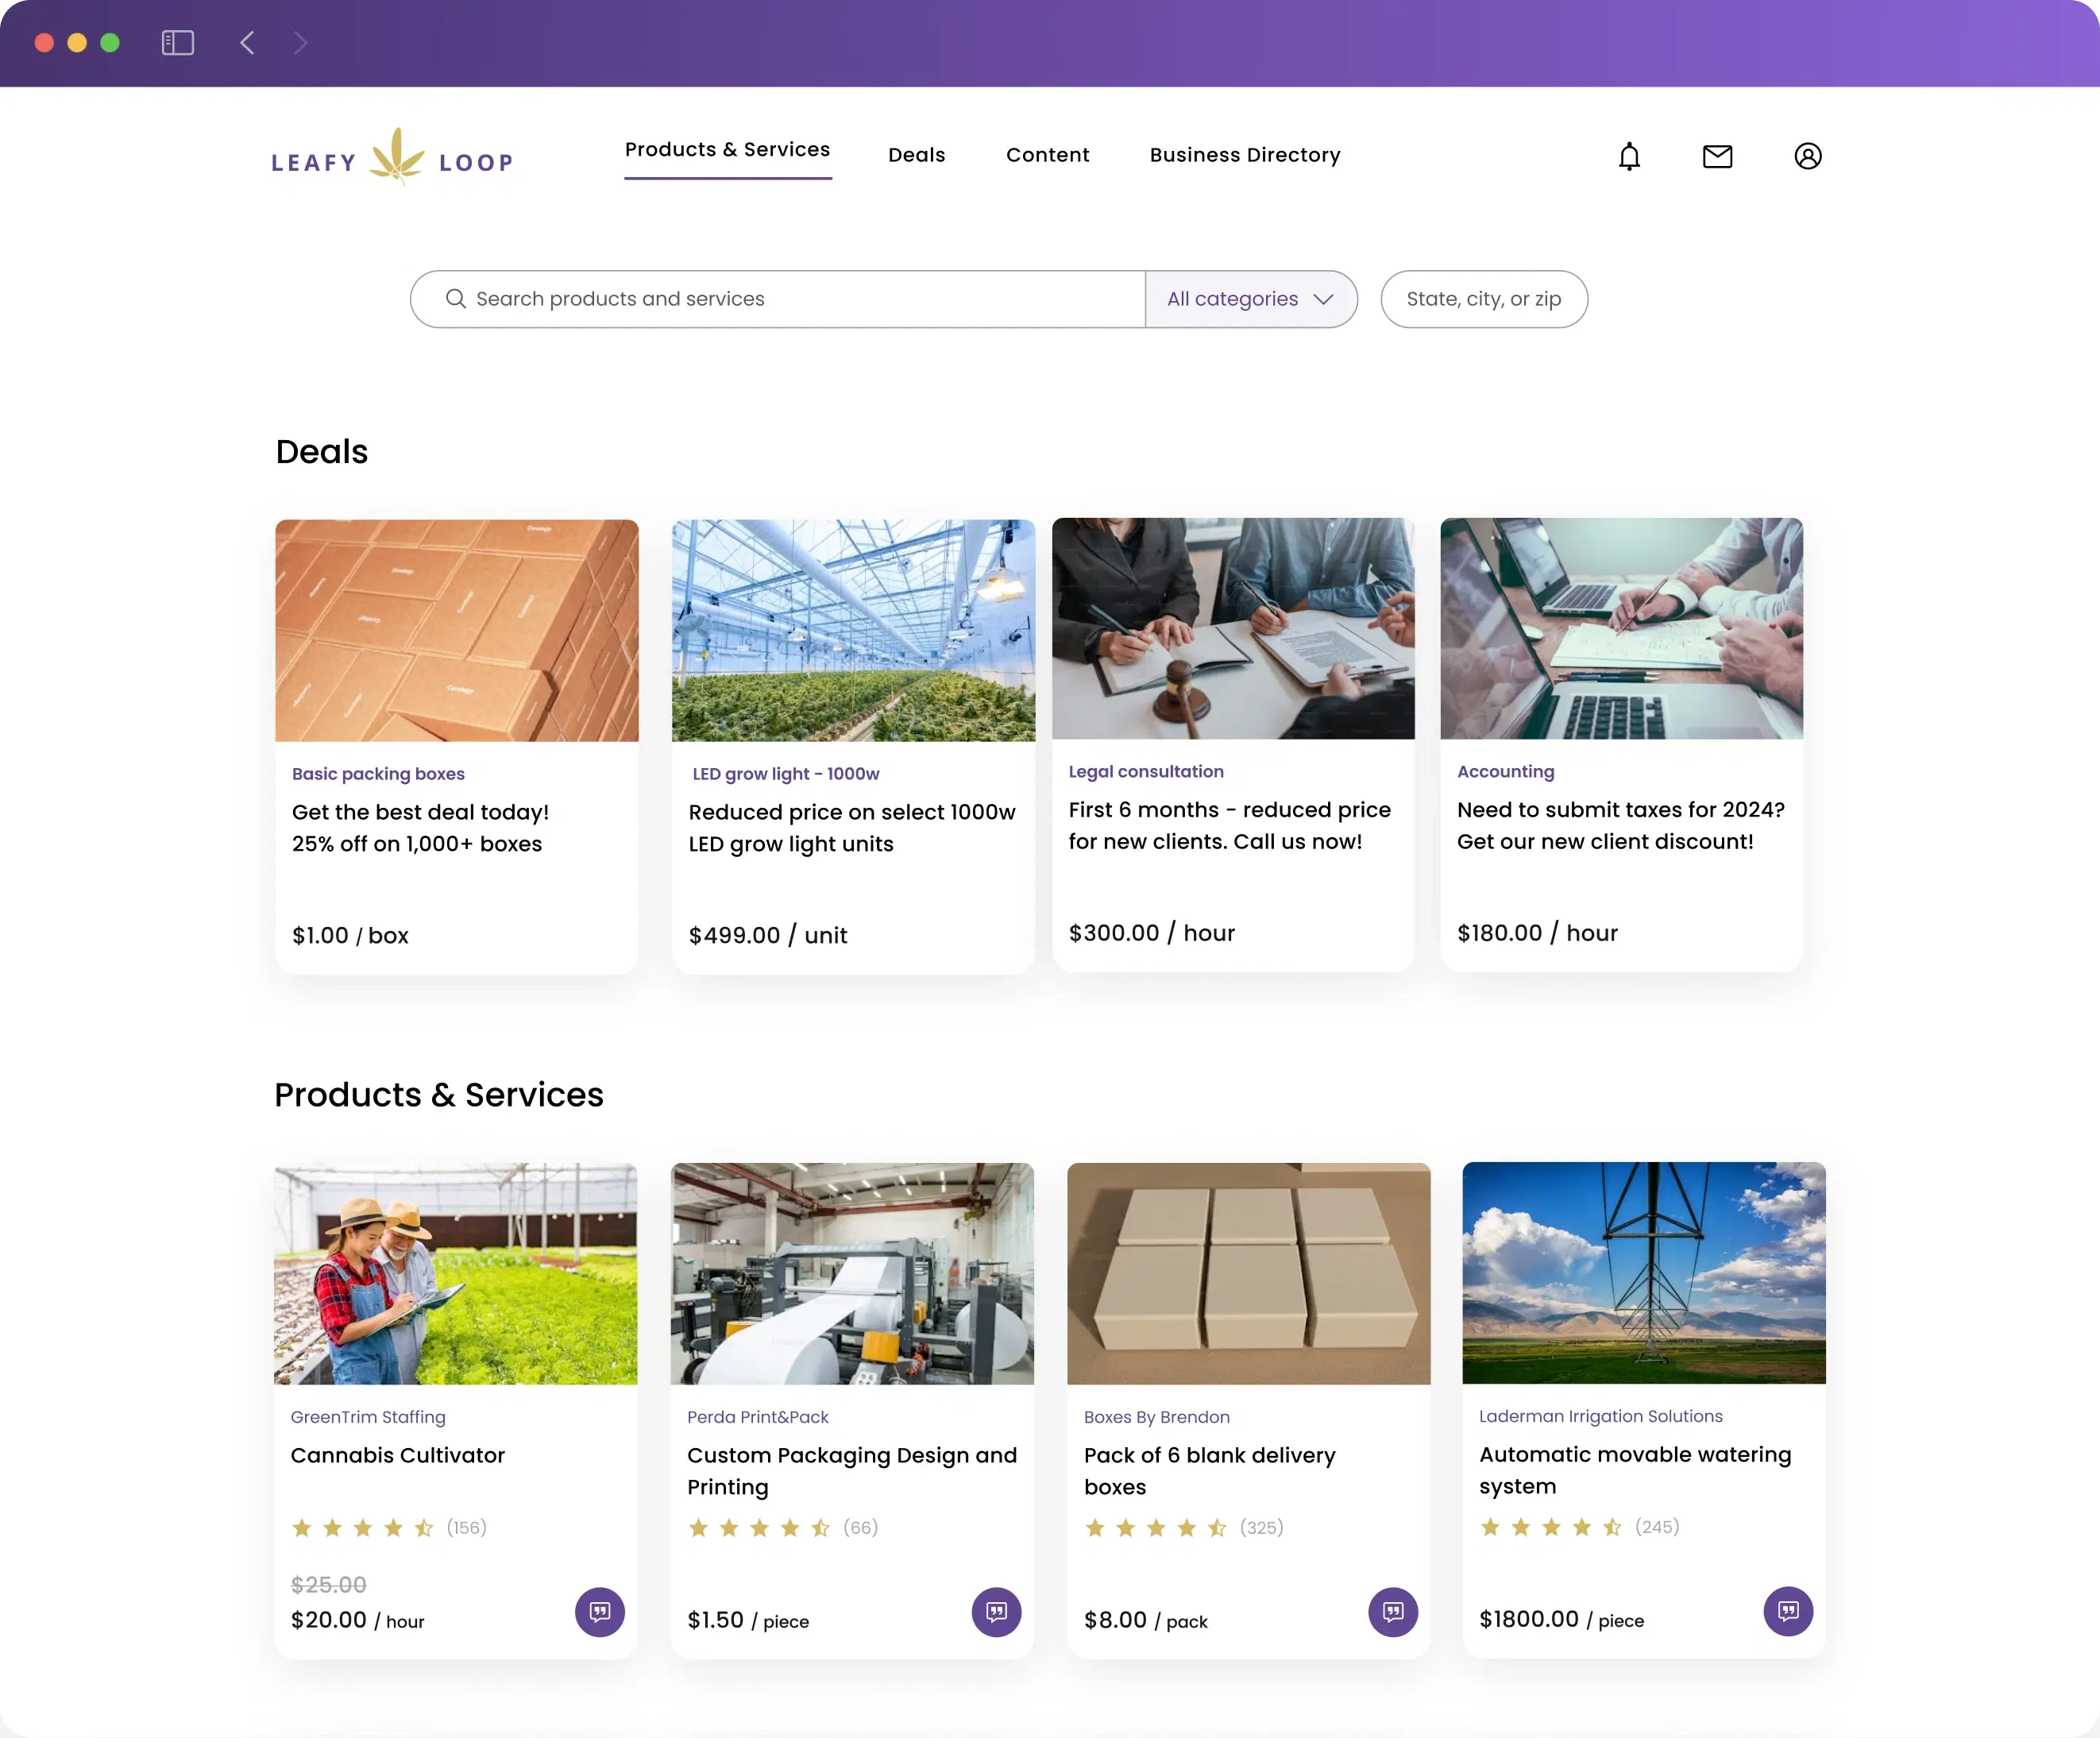Expand the All categories dropdown
Screen dimensions: 2100x1738
1250,299
